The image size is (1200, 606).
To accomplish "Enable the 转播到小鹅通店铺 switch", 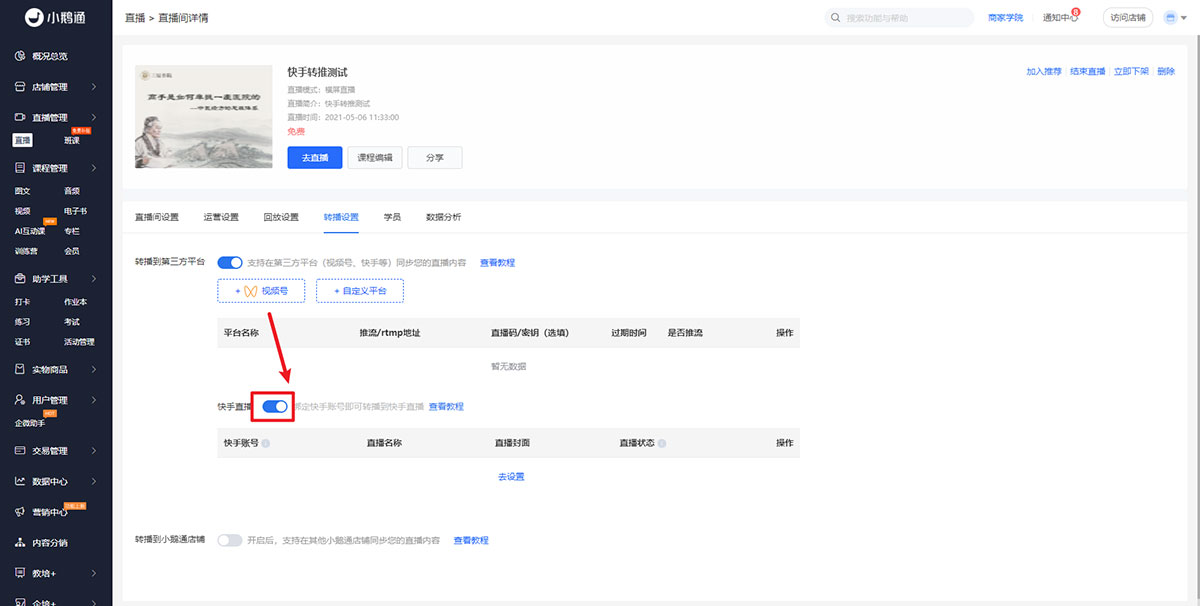I will coord(230,540).
